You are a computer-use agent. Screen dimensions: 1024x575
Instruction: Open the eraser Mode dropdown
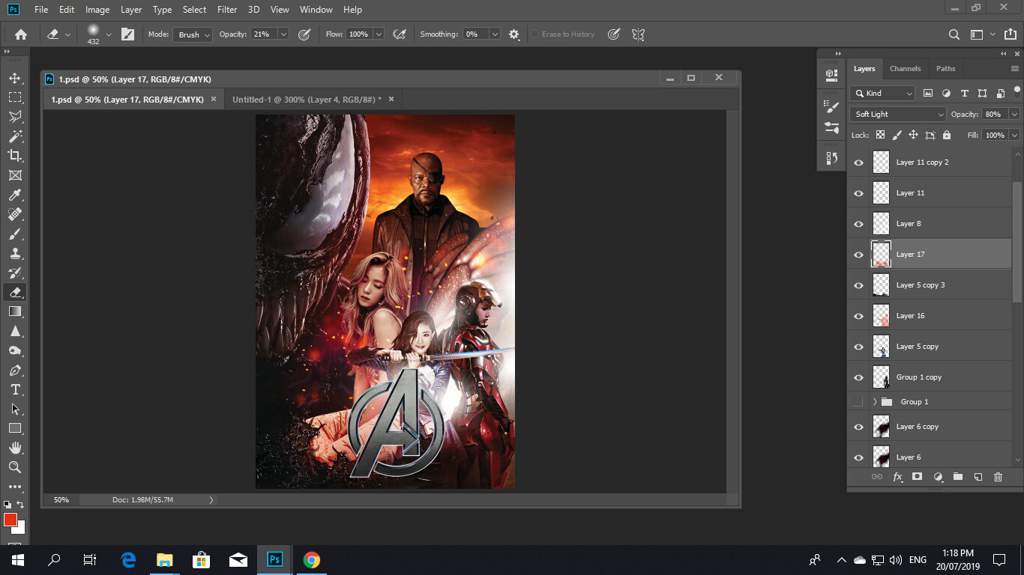192,35
